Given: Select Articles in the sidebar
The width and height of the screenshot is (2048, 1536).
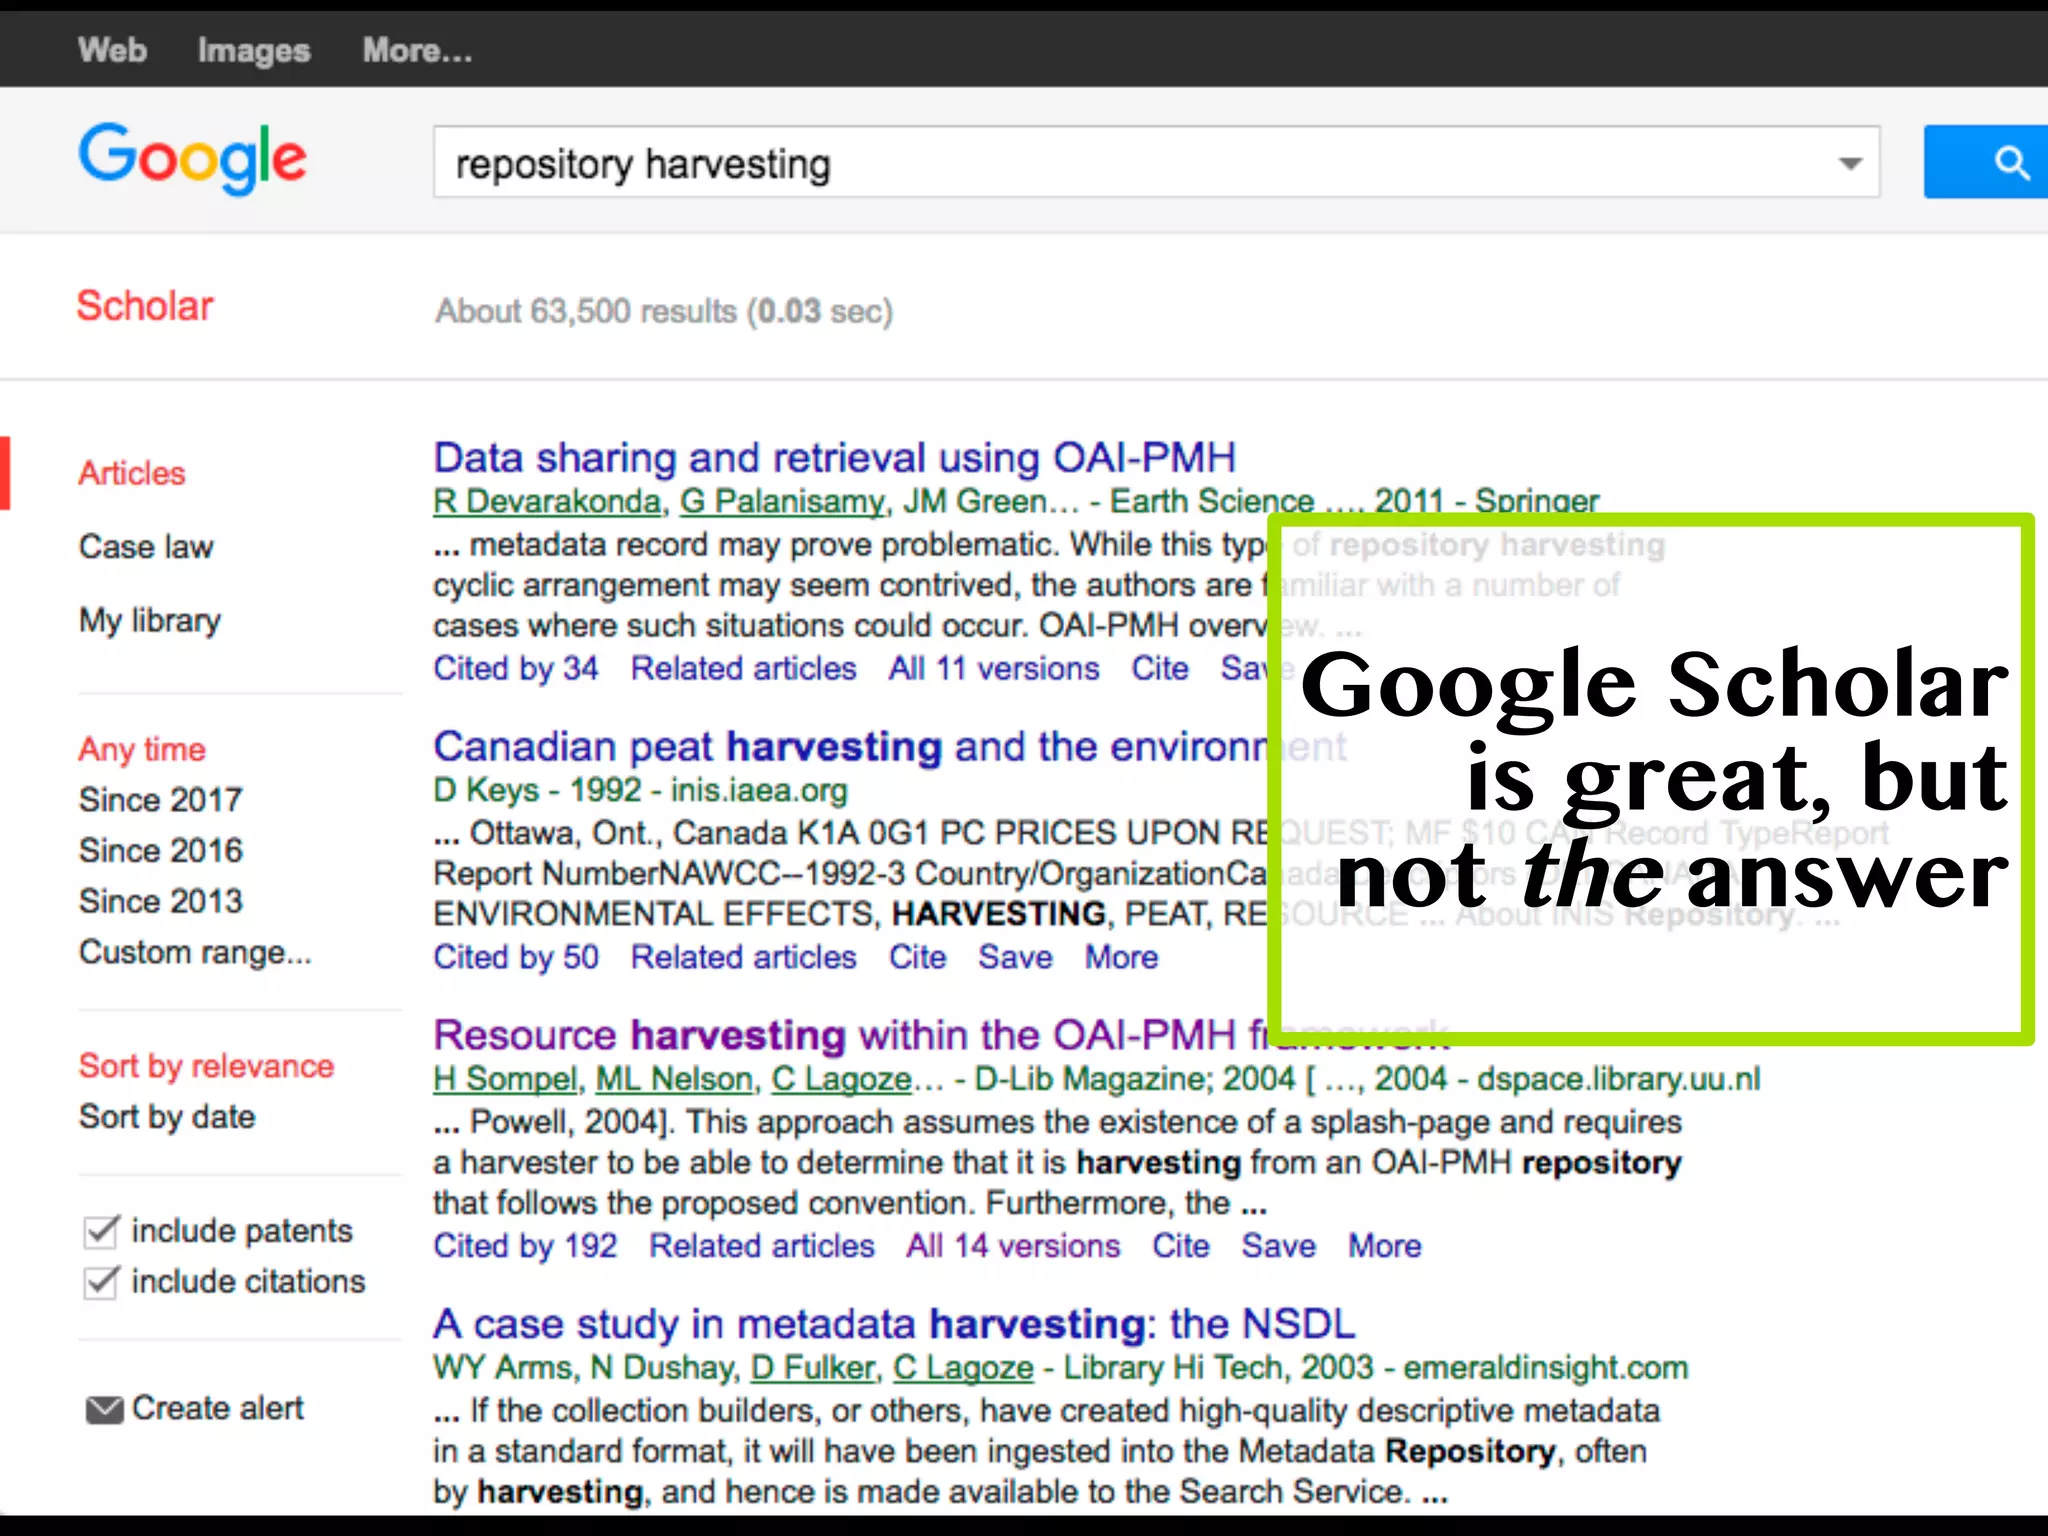Looking at the screenshot, I should click(x=132, y=473).
